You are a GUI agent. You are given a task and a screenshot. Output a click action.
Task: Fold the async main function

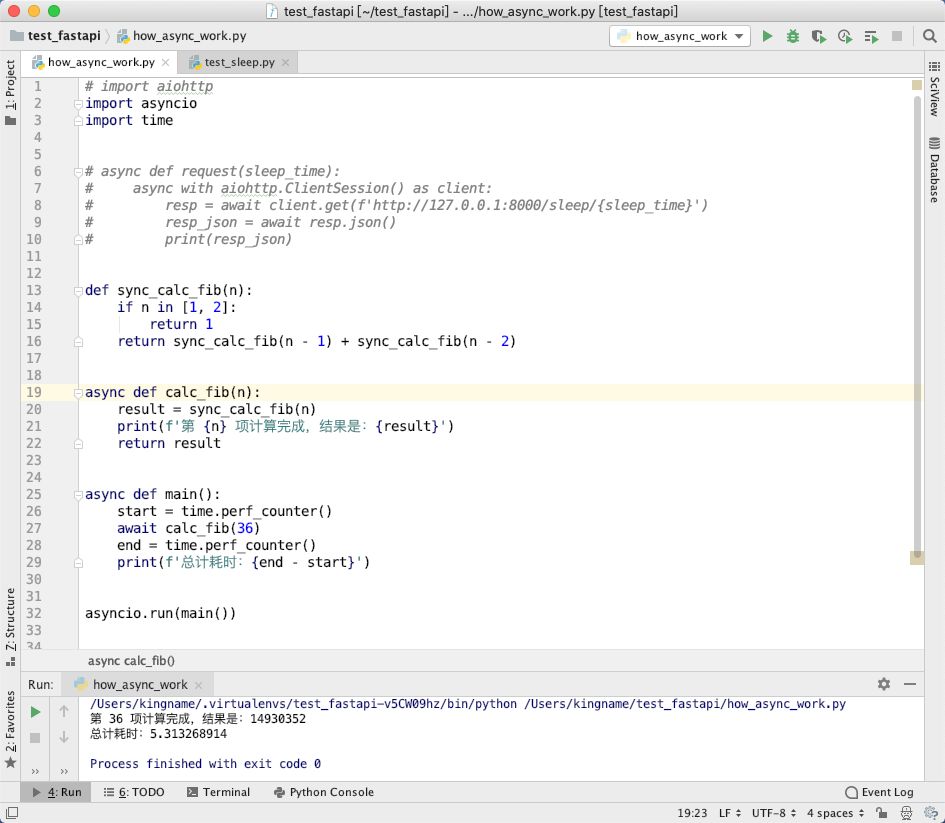[x=78, y=495]
